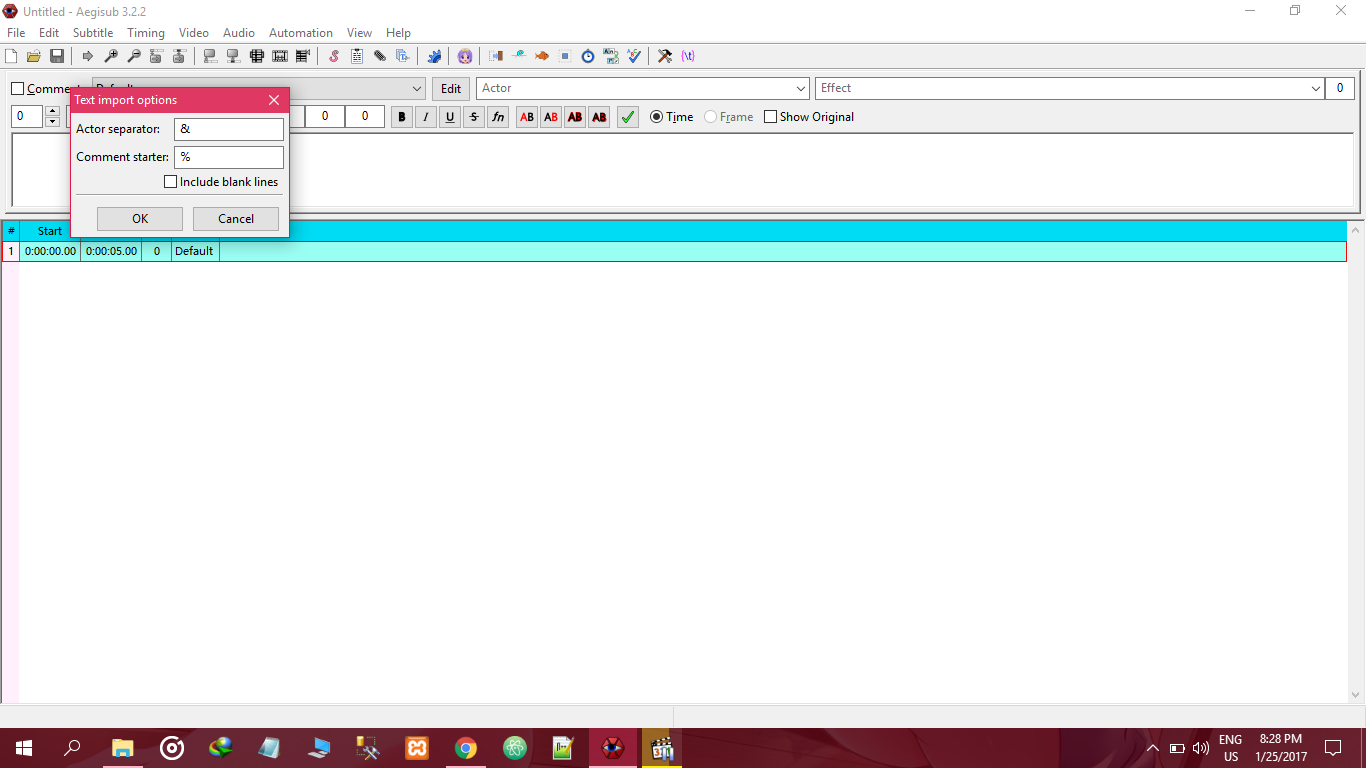
Task: Click the layer number spinner arrows
Action: coord(52,117)
